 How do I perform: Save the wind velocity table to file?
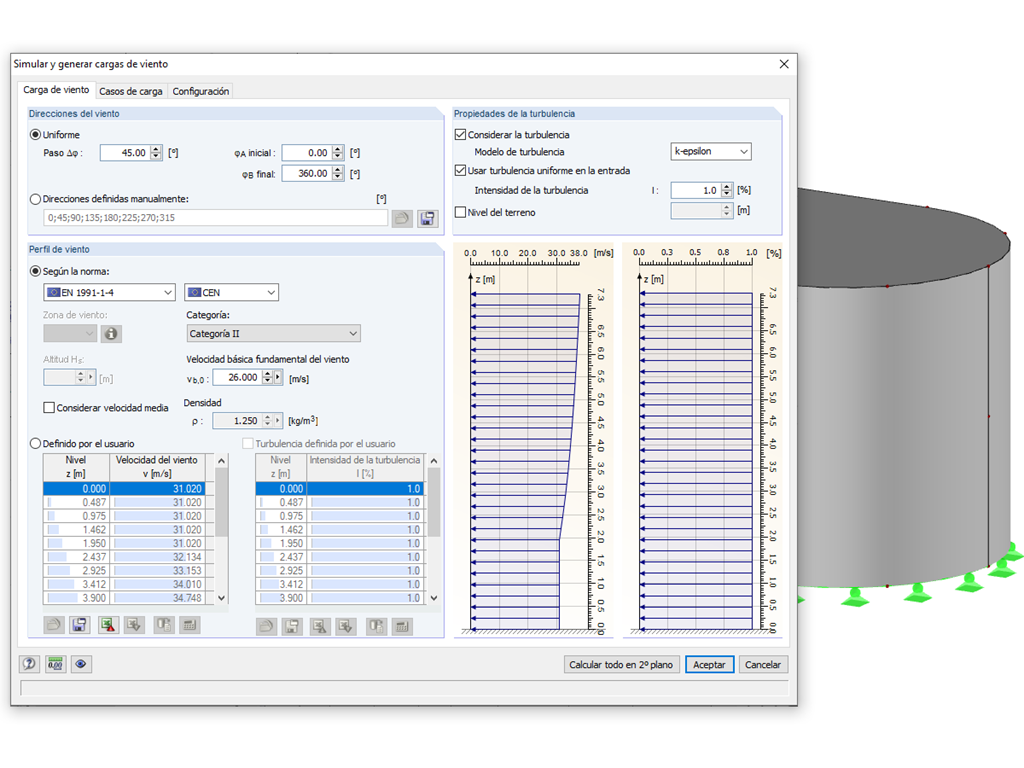[x=78, y=625]
